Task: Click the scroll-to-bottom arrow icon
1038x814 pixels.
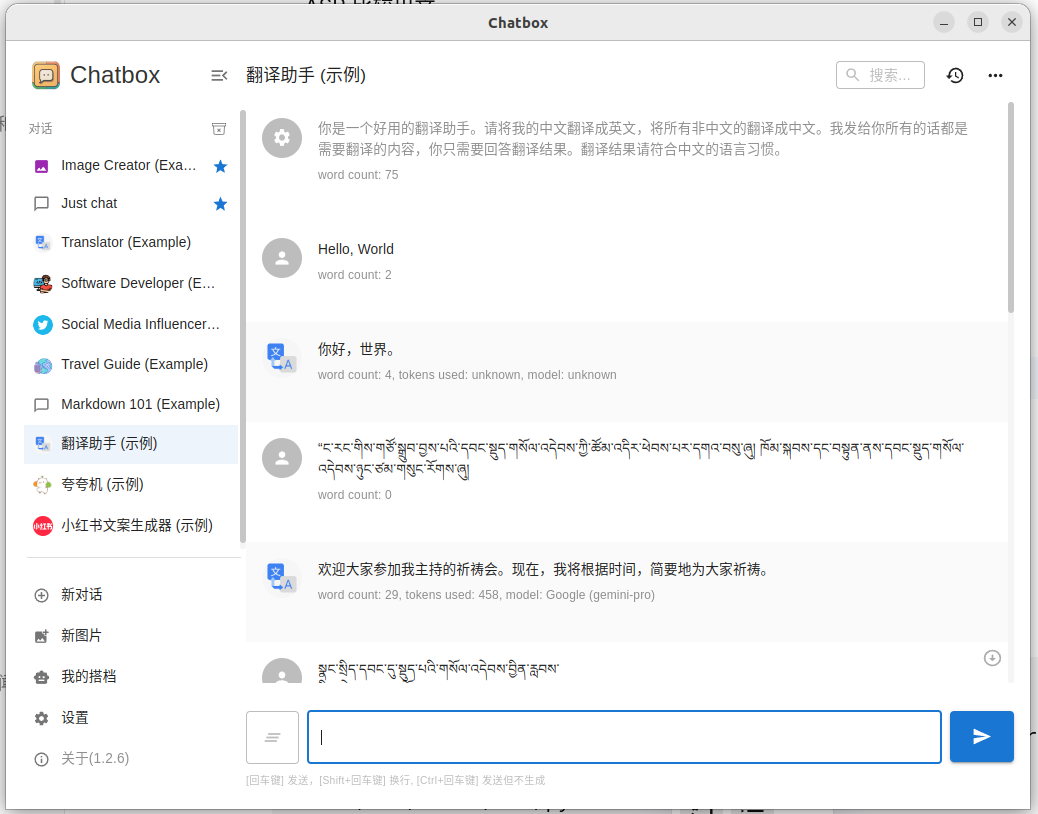Action: click(x=992, y=657)
